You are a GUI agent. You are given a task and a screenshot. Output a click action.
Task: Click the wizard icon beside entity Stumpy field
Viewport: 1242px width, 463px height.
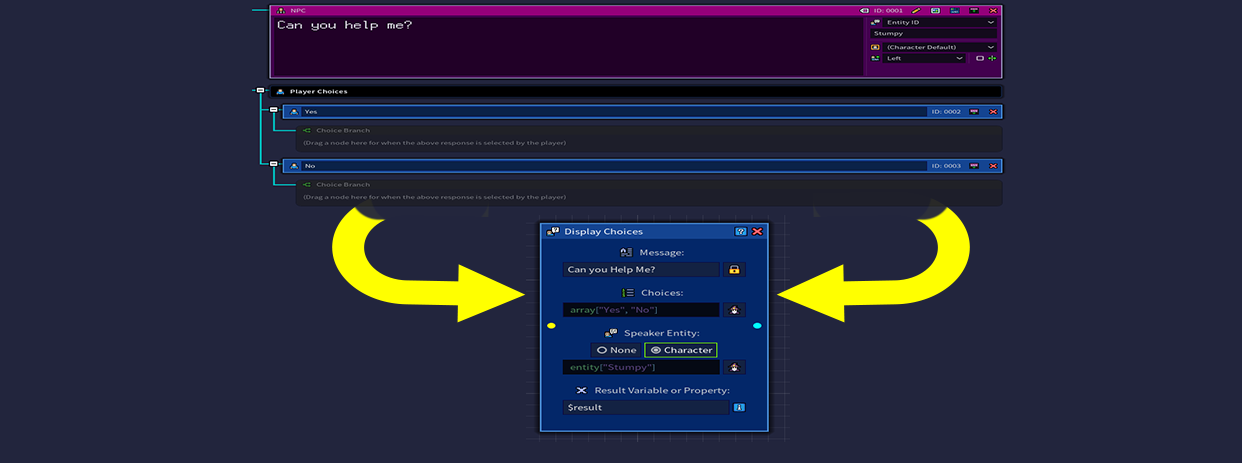click(734, 367)
